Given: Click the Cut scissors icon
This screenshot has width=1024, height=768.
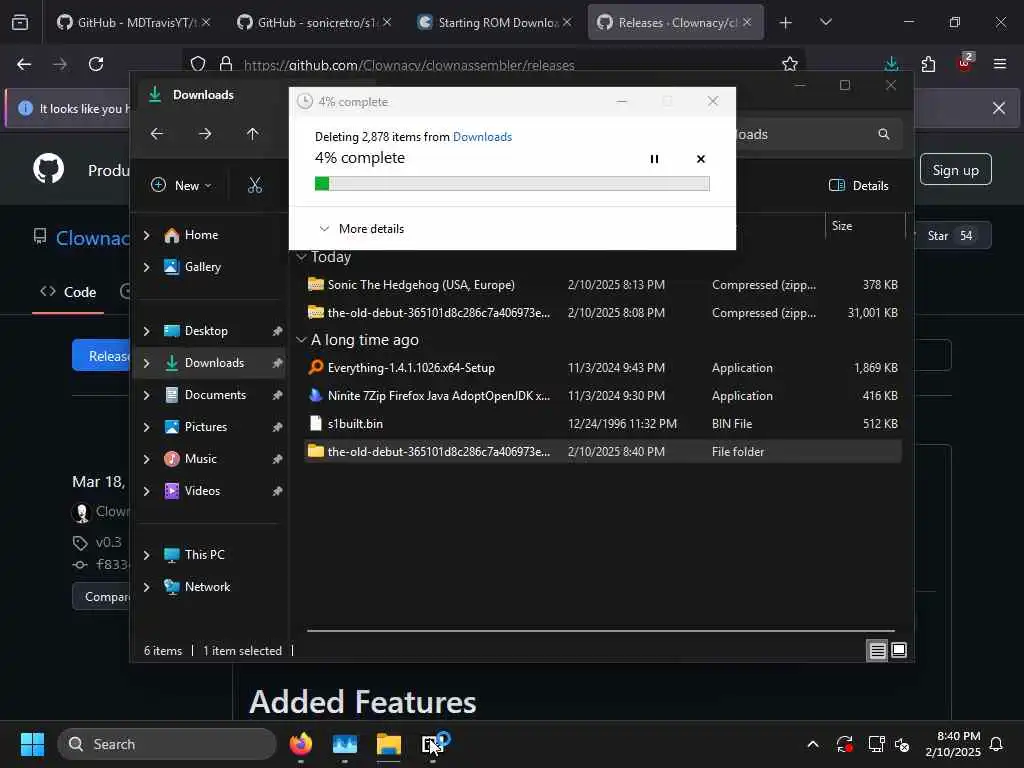Looking at the screenshot, I should click(x=255, y=185).
